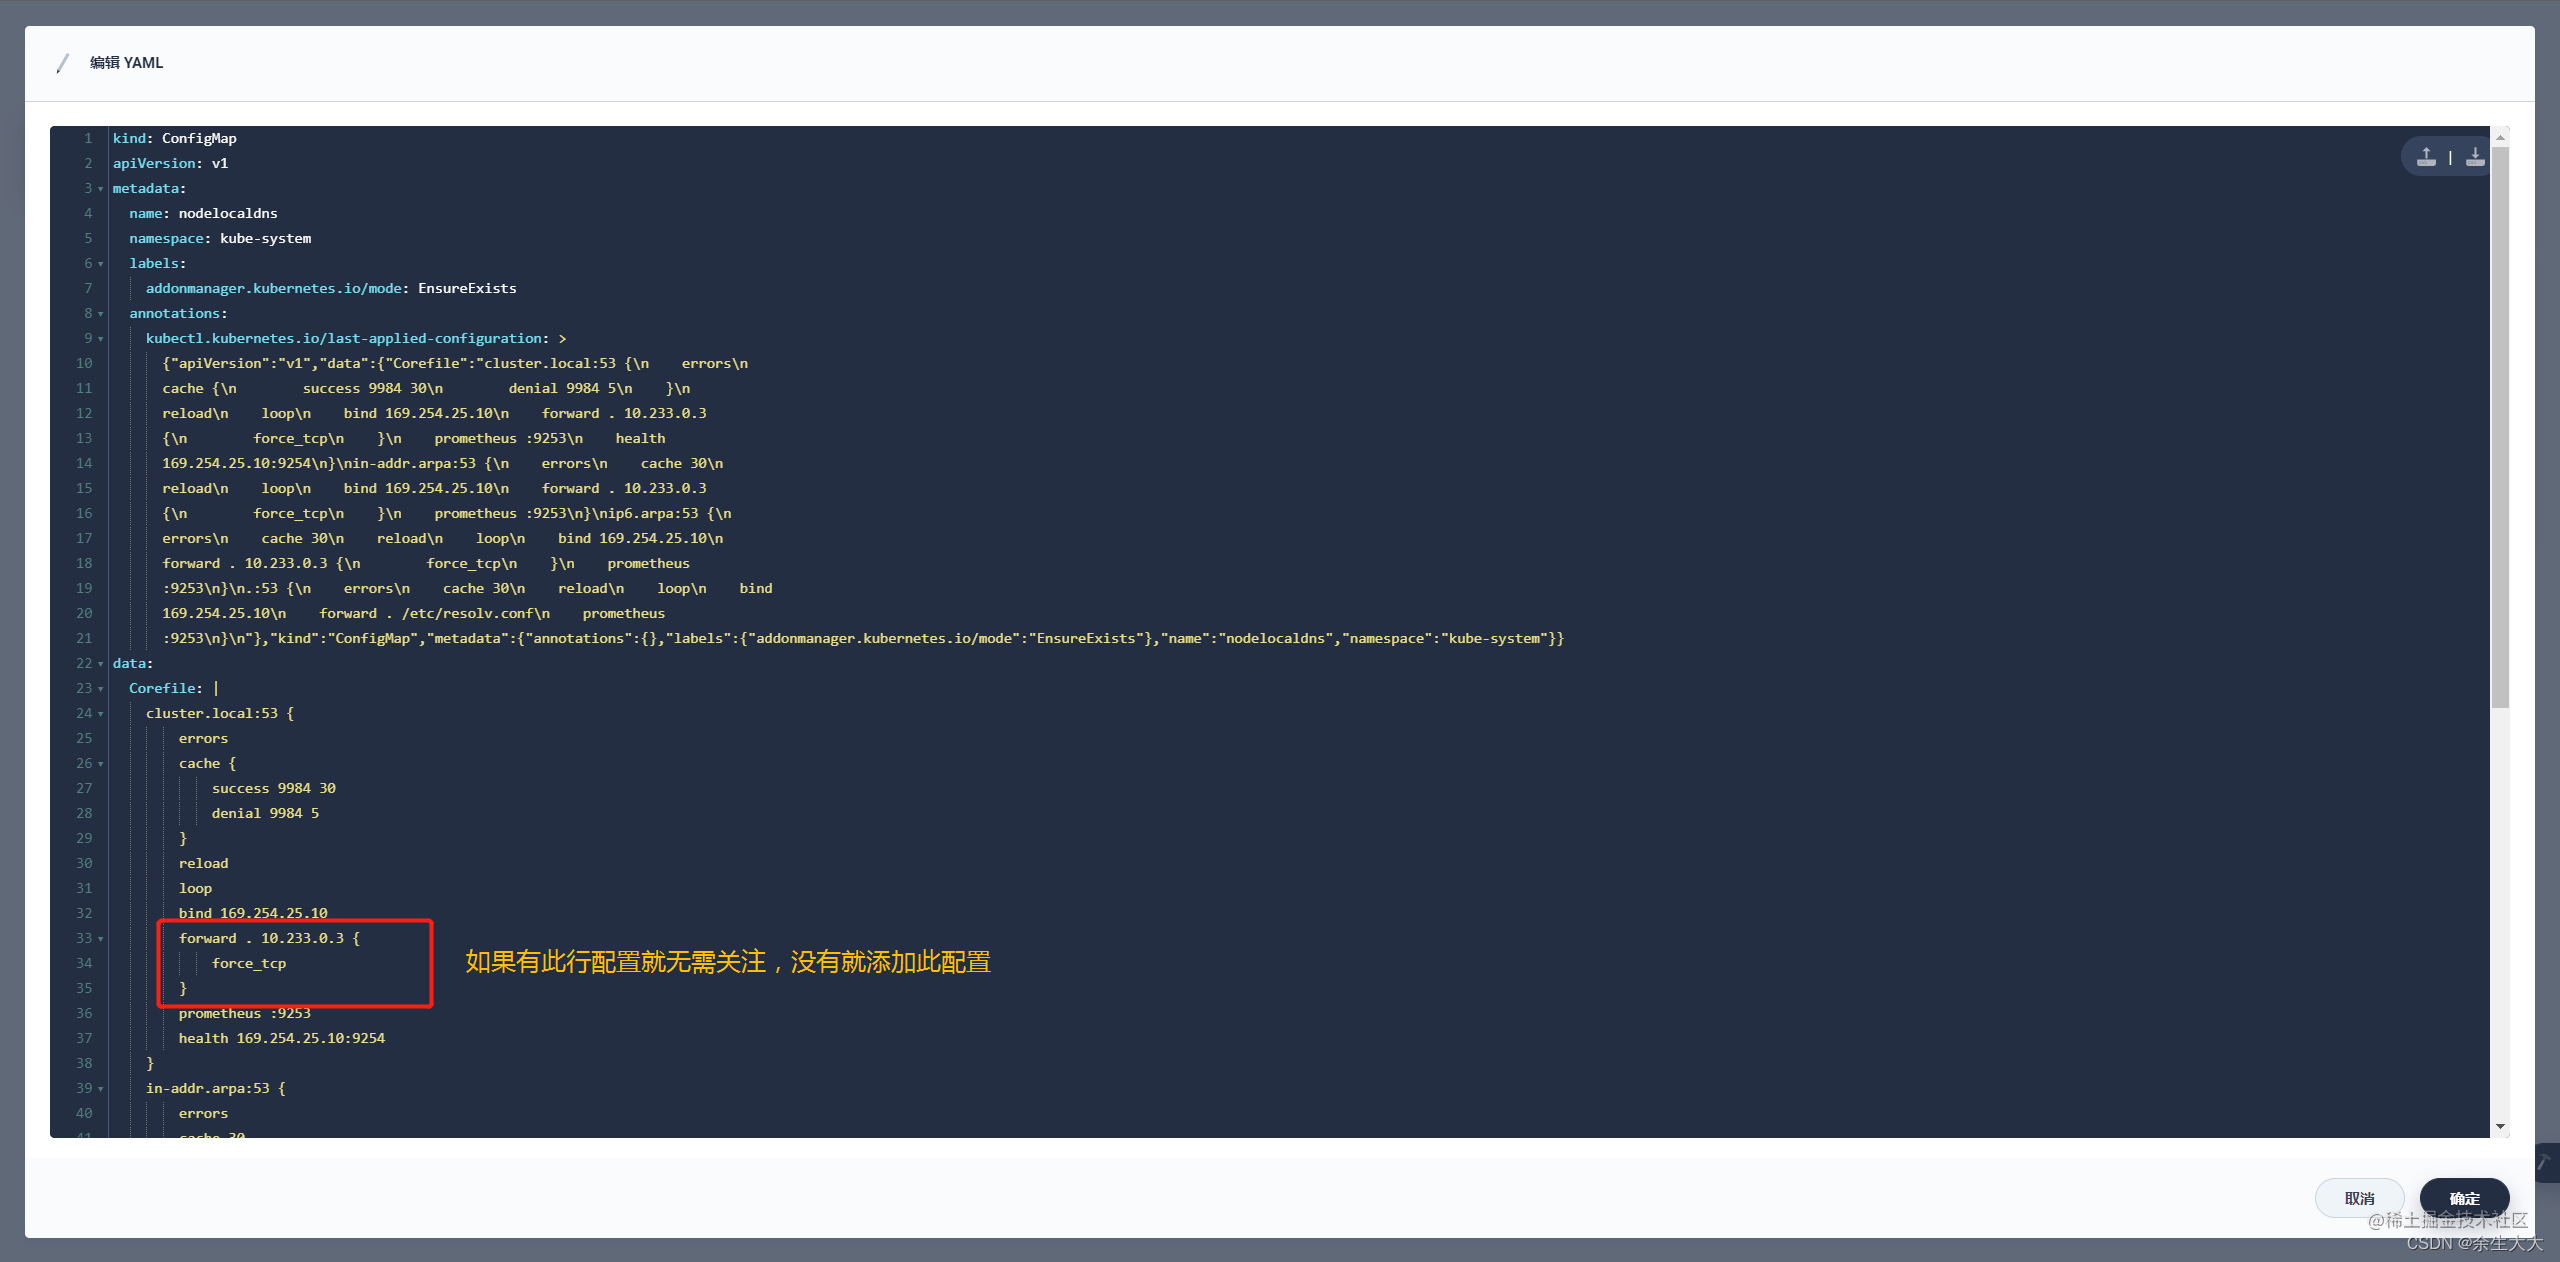Collapse the data section fold arrow
2560x1262 pixels.
pos(101,664)
